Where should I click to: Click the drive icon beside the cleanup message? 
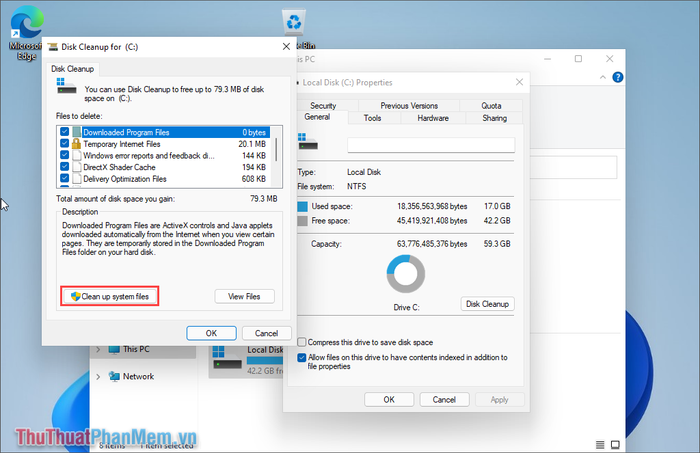(x=67, y=86)
